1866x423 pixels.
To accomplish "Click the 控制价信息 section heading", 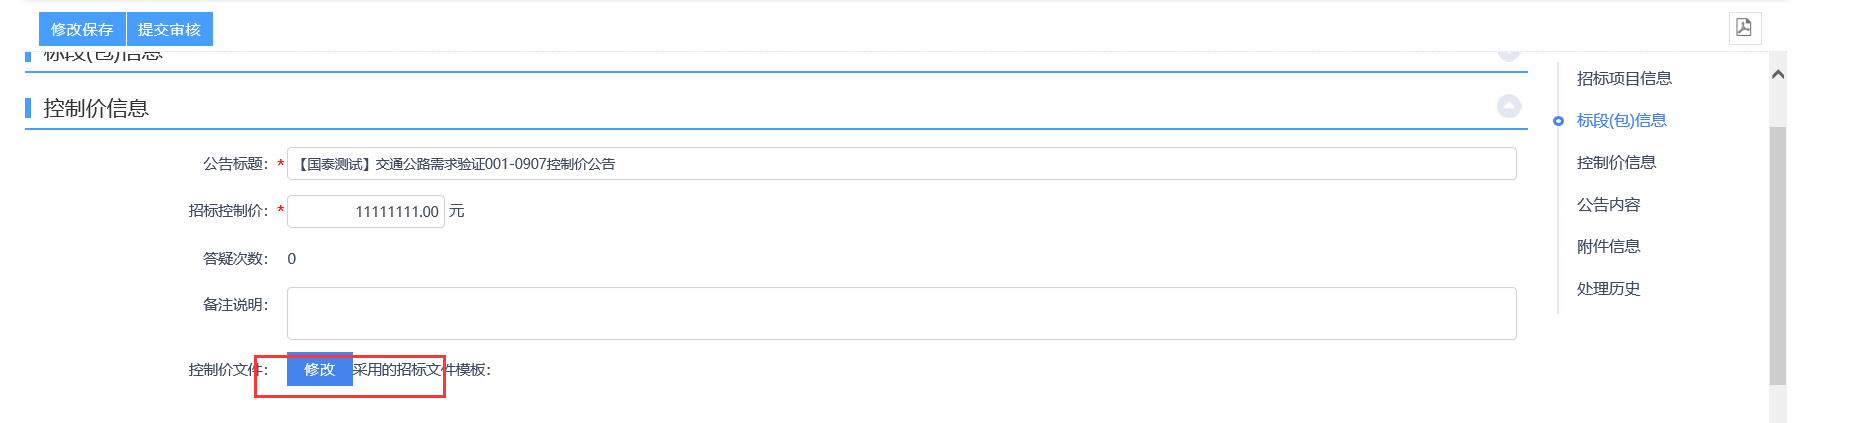I will (96, 108).
